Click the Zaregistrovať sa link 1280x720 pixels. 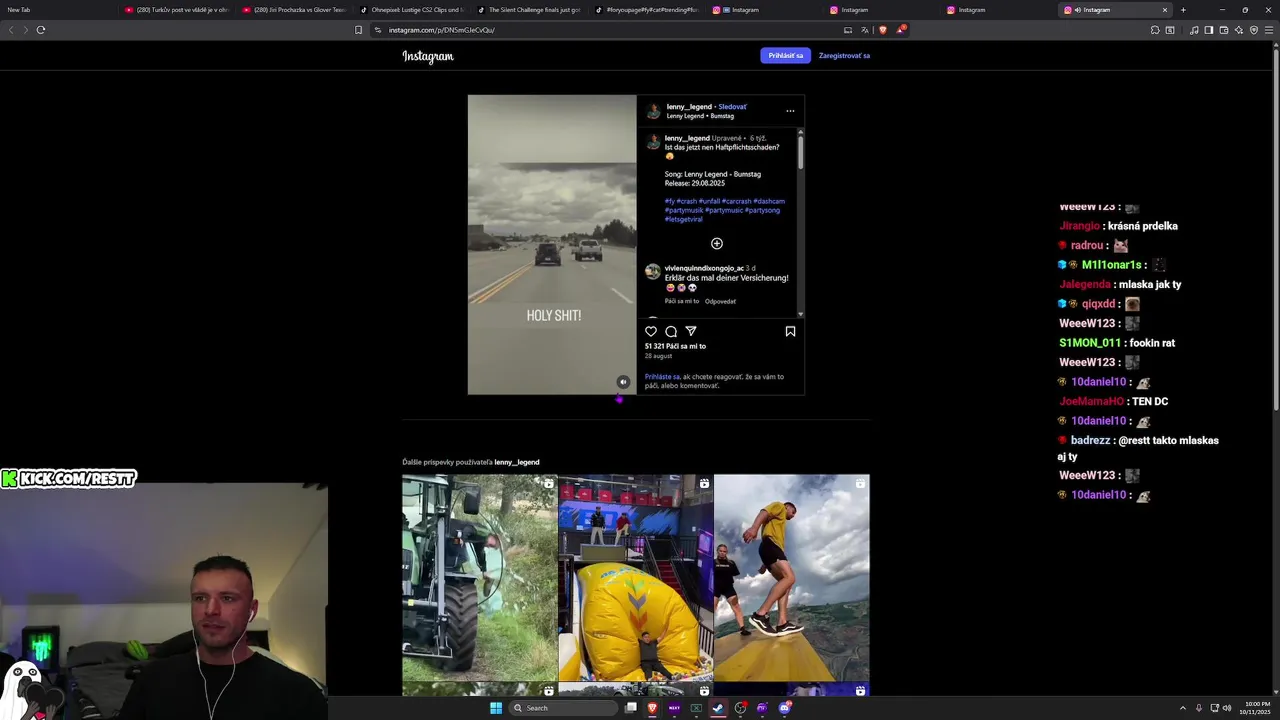pos(844,56)
